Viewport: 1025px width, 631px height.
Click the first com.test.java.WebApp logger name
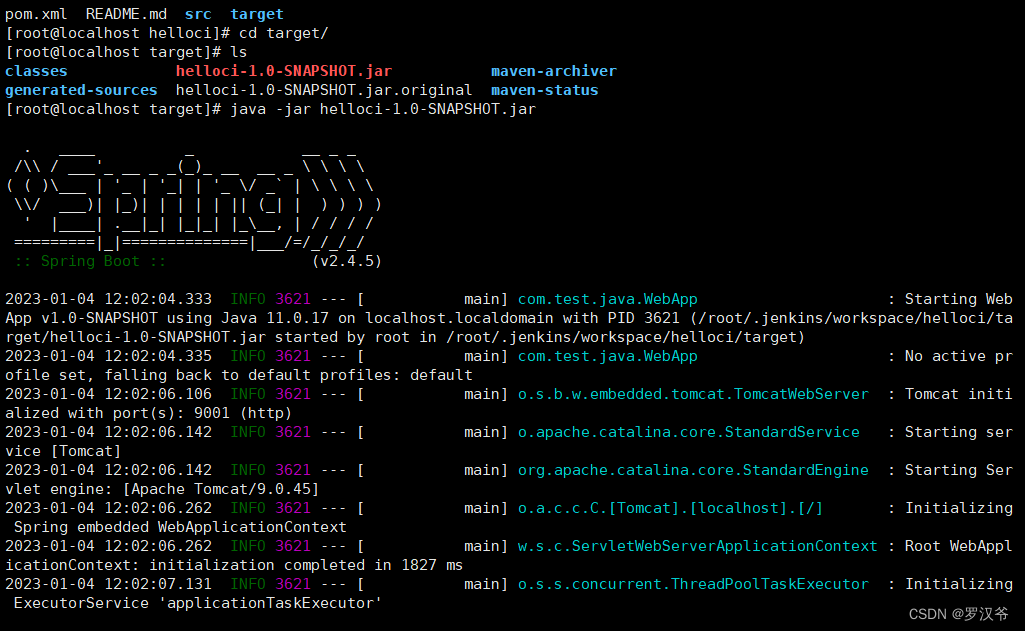(607, 299)
